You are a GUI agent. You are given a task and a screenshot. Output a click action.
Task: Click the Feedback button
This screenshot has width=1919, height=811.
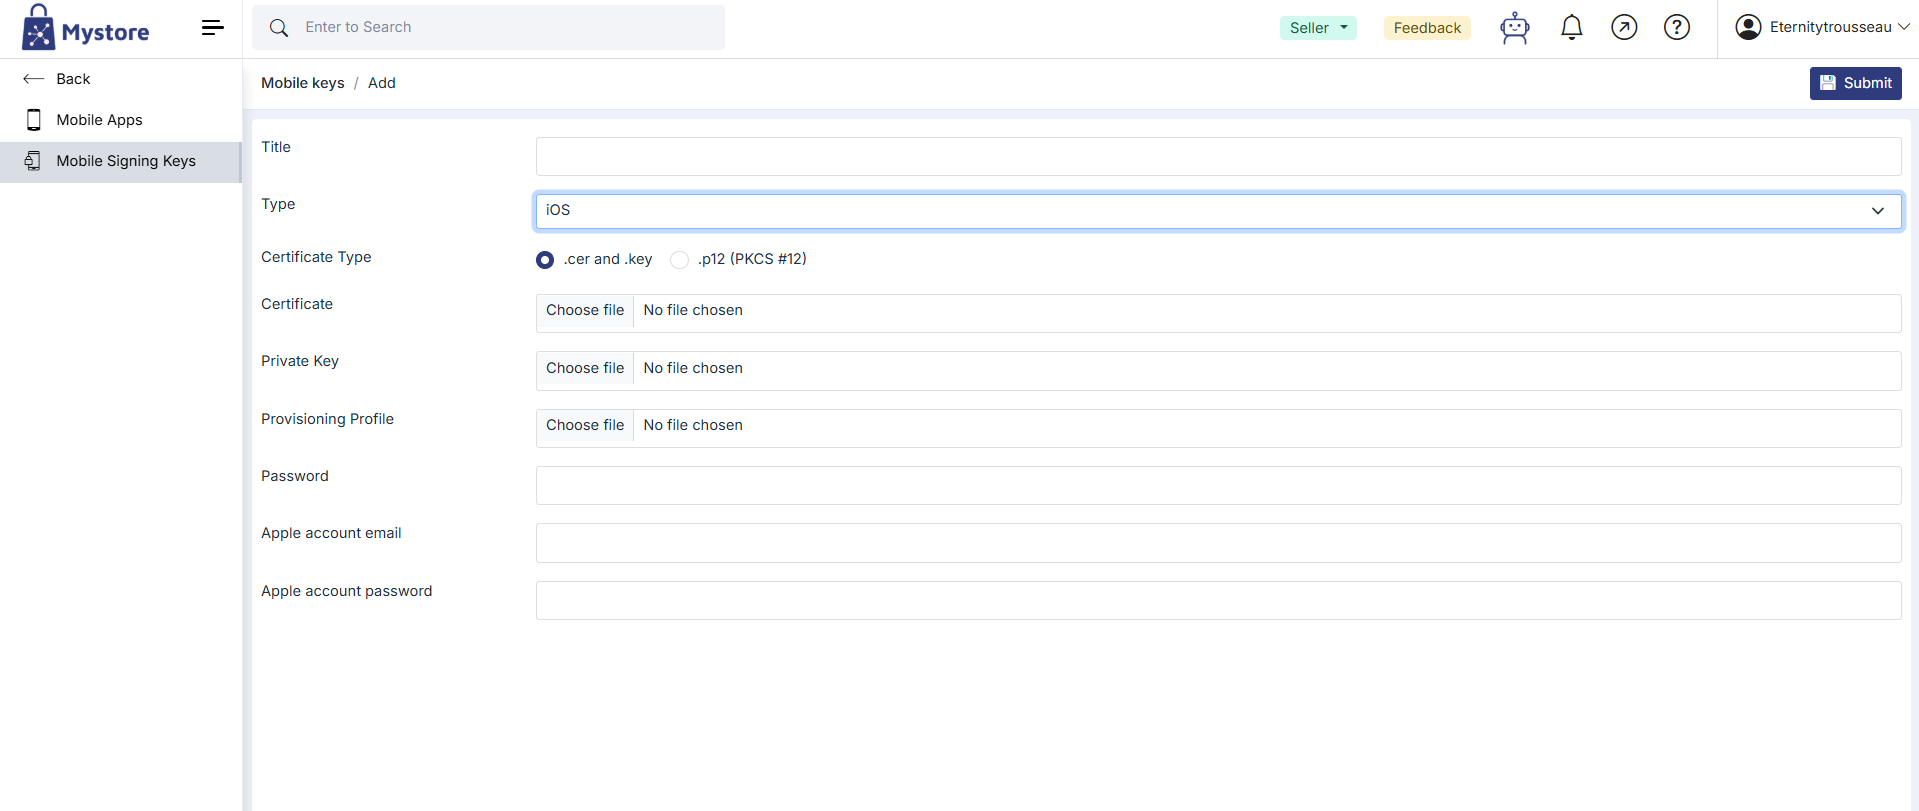click(x=1427, y=28)
